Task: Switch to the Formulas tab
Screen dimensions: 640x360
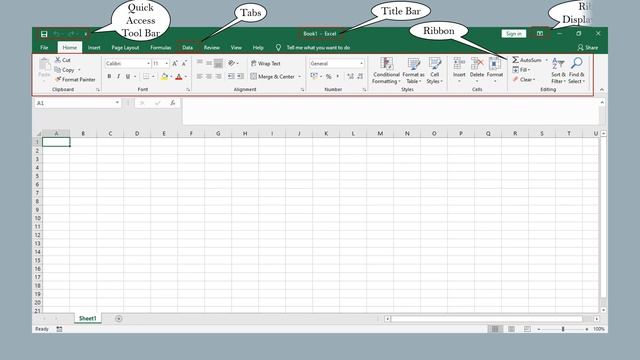Action: tap(160, 47)
